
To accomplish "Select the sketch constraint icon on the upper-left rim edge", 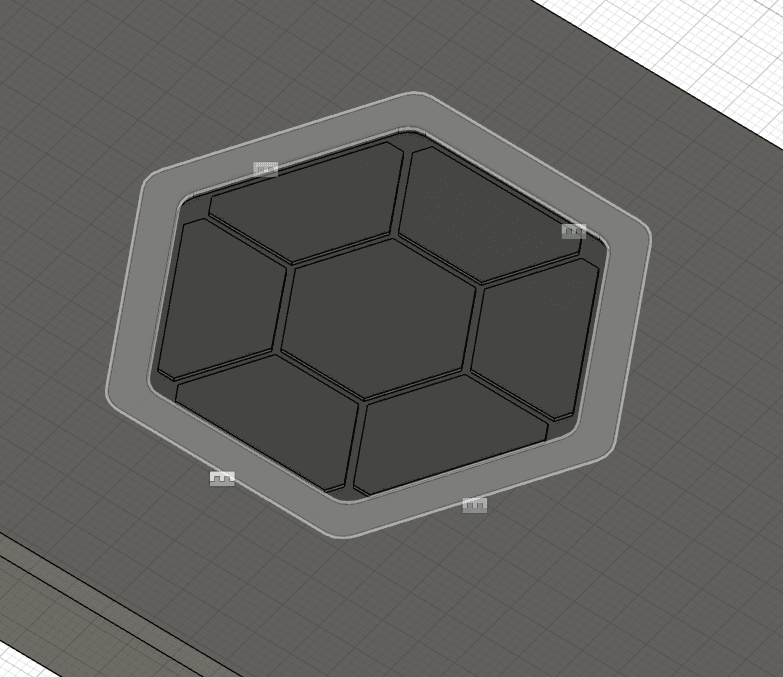I will pyautogui.click(x=264, y=169).
